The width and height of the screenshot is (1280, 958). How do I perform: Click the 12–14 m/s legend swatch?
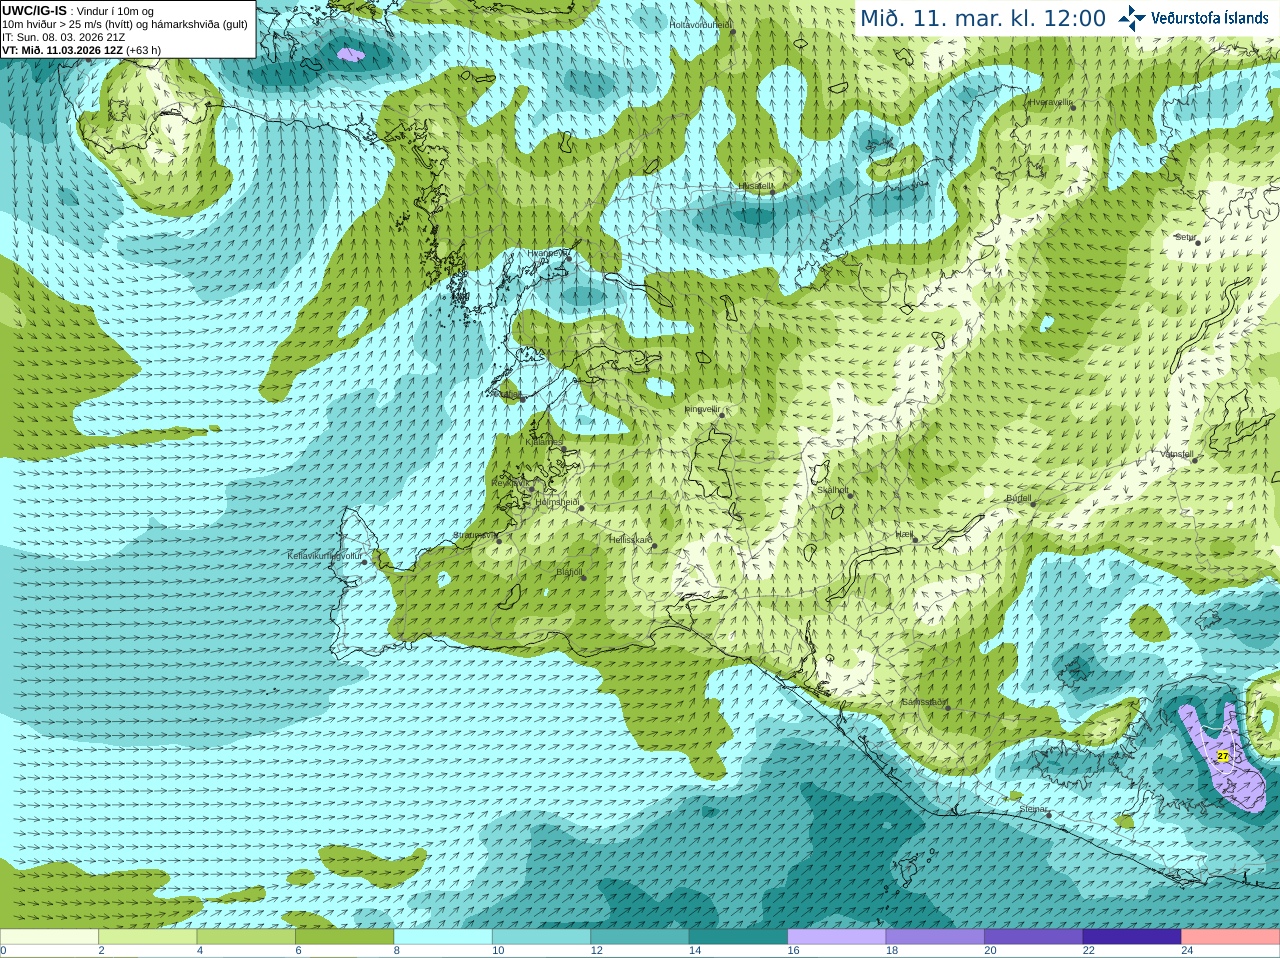(640, 937)
